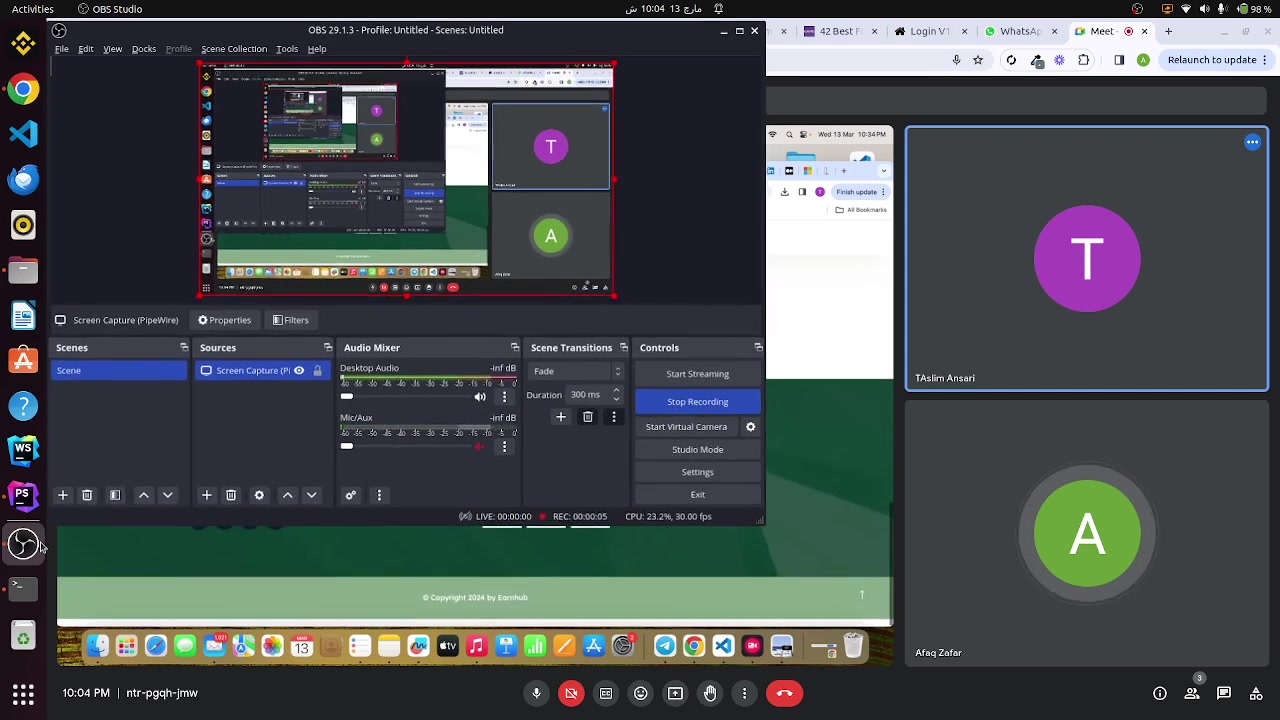Toggle lock on Screen Capture source

pyautogui.click(x=318, y=371)
